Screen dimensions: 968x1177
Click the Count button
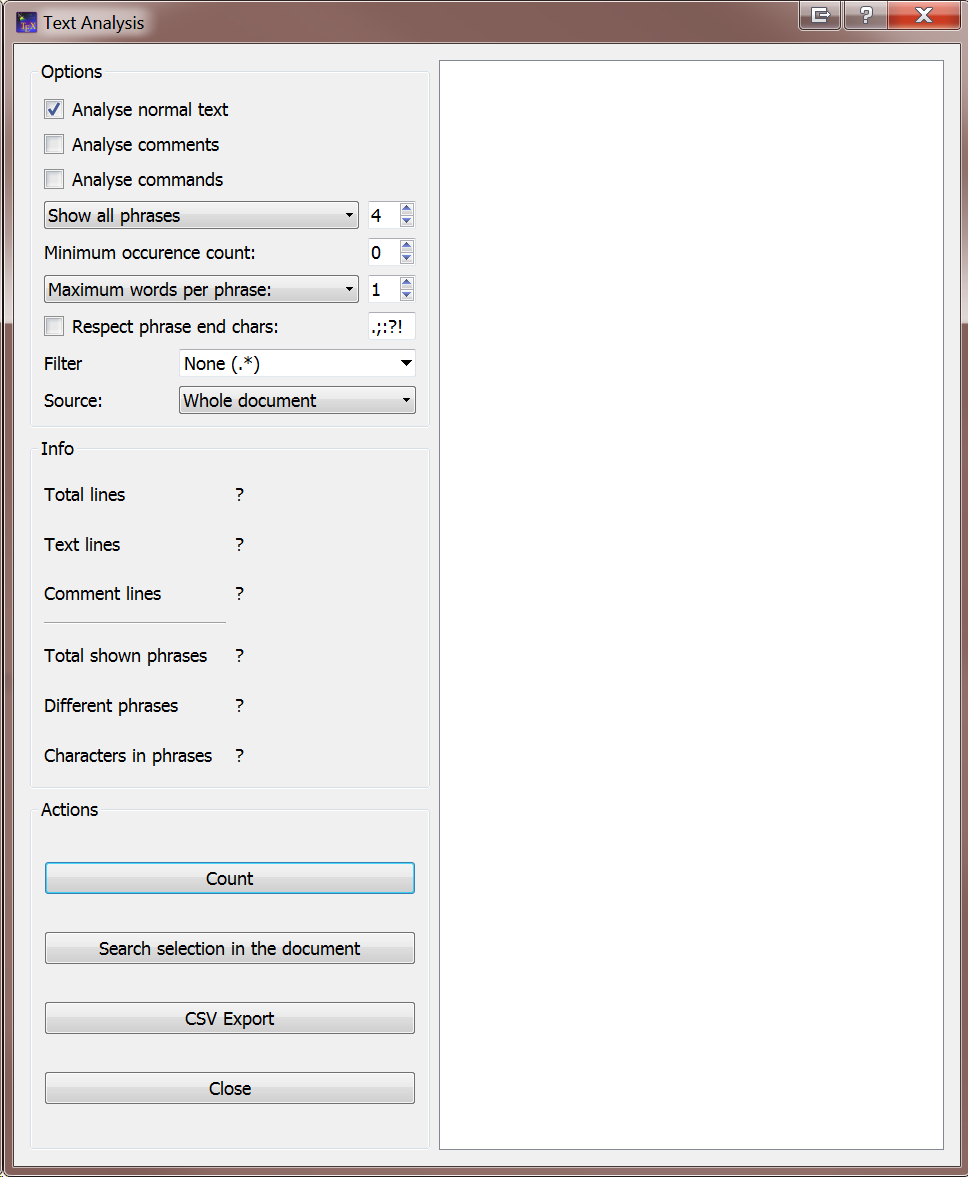[230, 878]
